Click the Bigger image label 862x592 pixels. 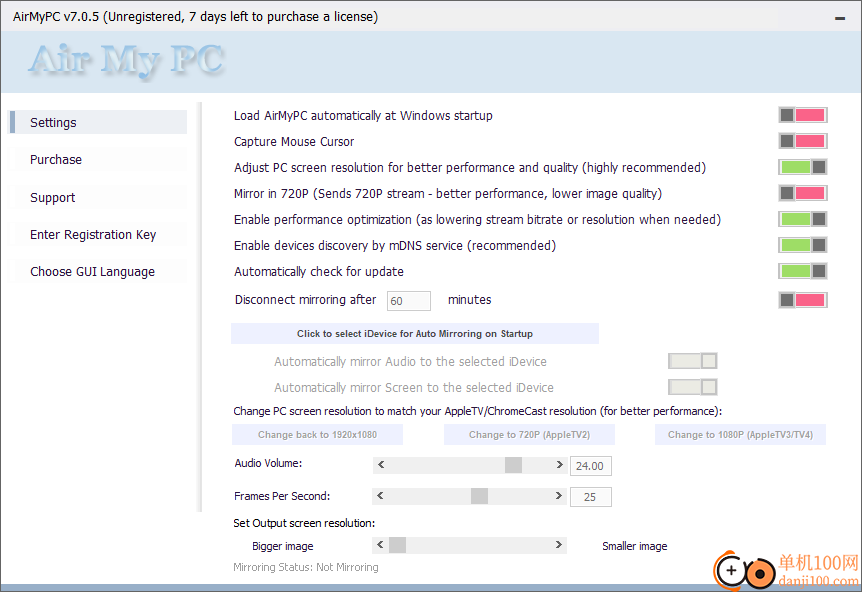[x=283, y=546]
